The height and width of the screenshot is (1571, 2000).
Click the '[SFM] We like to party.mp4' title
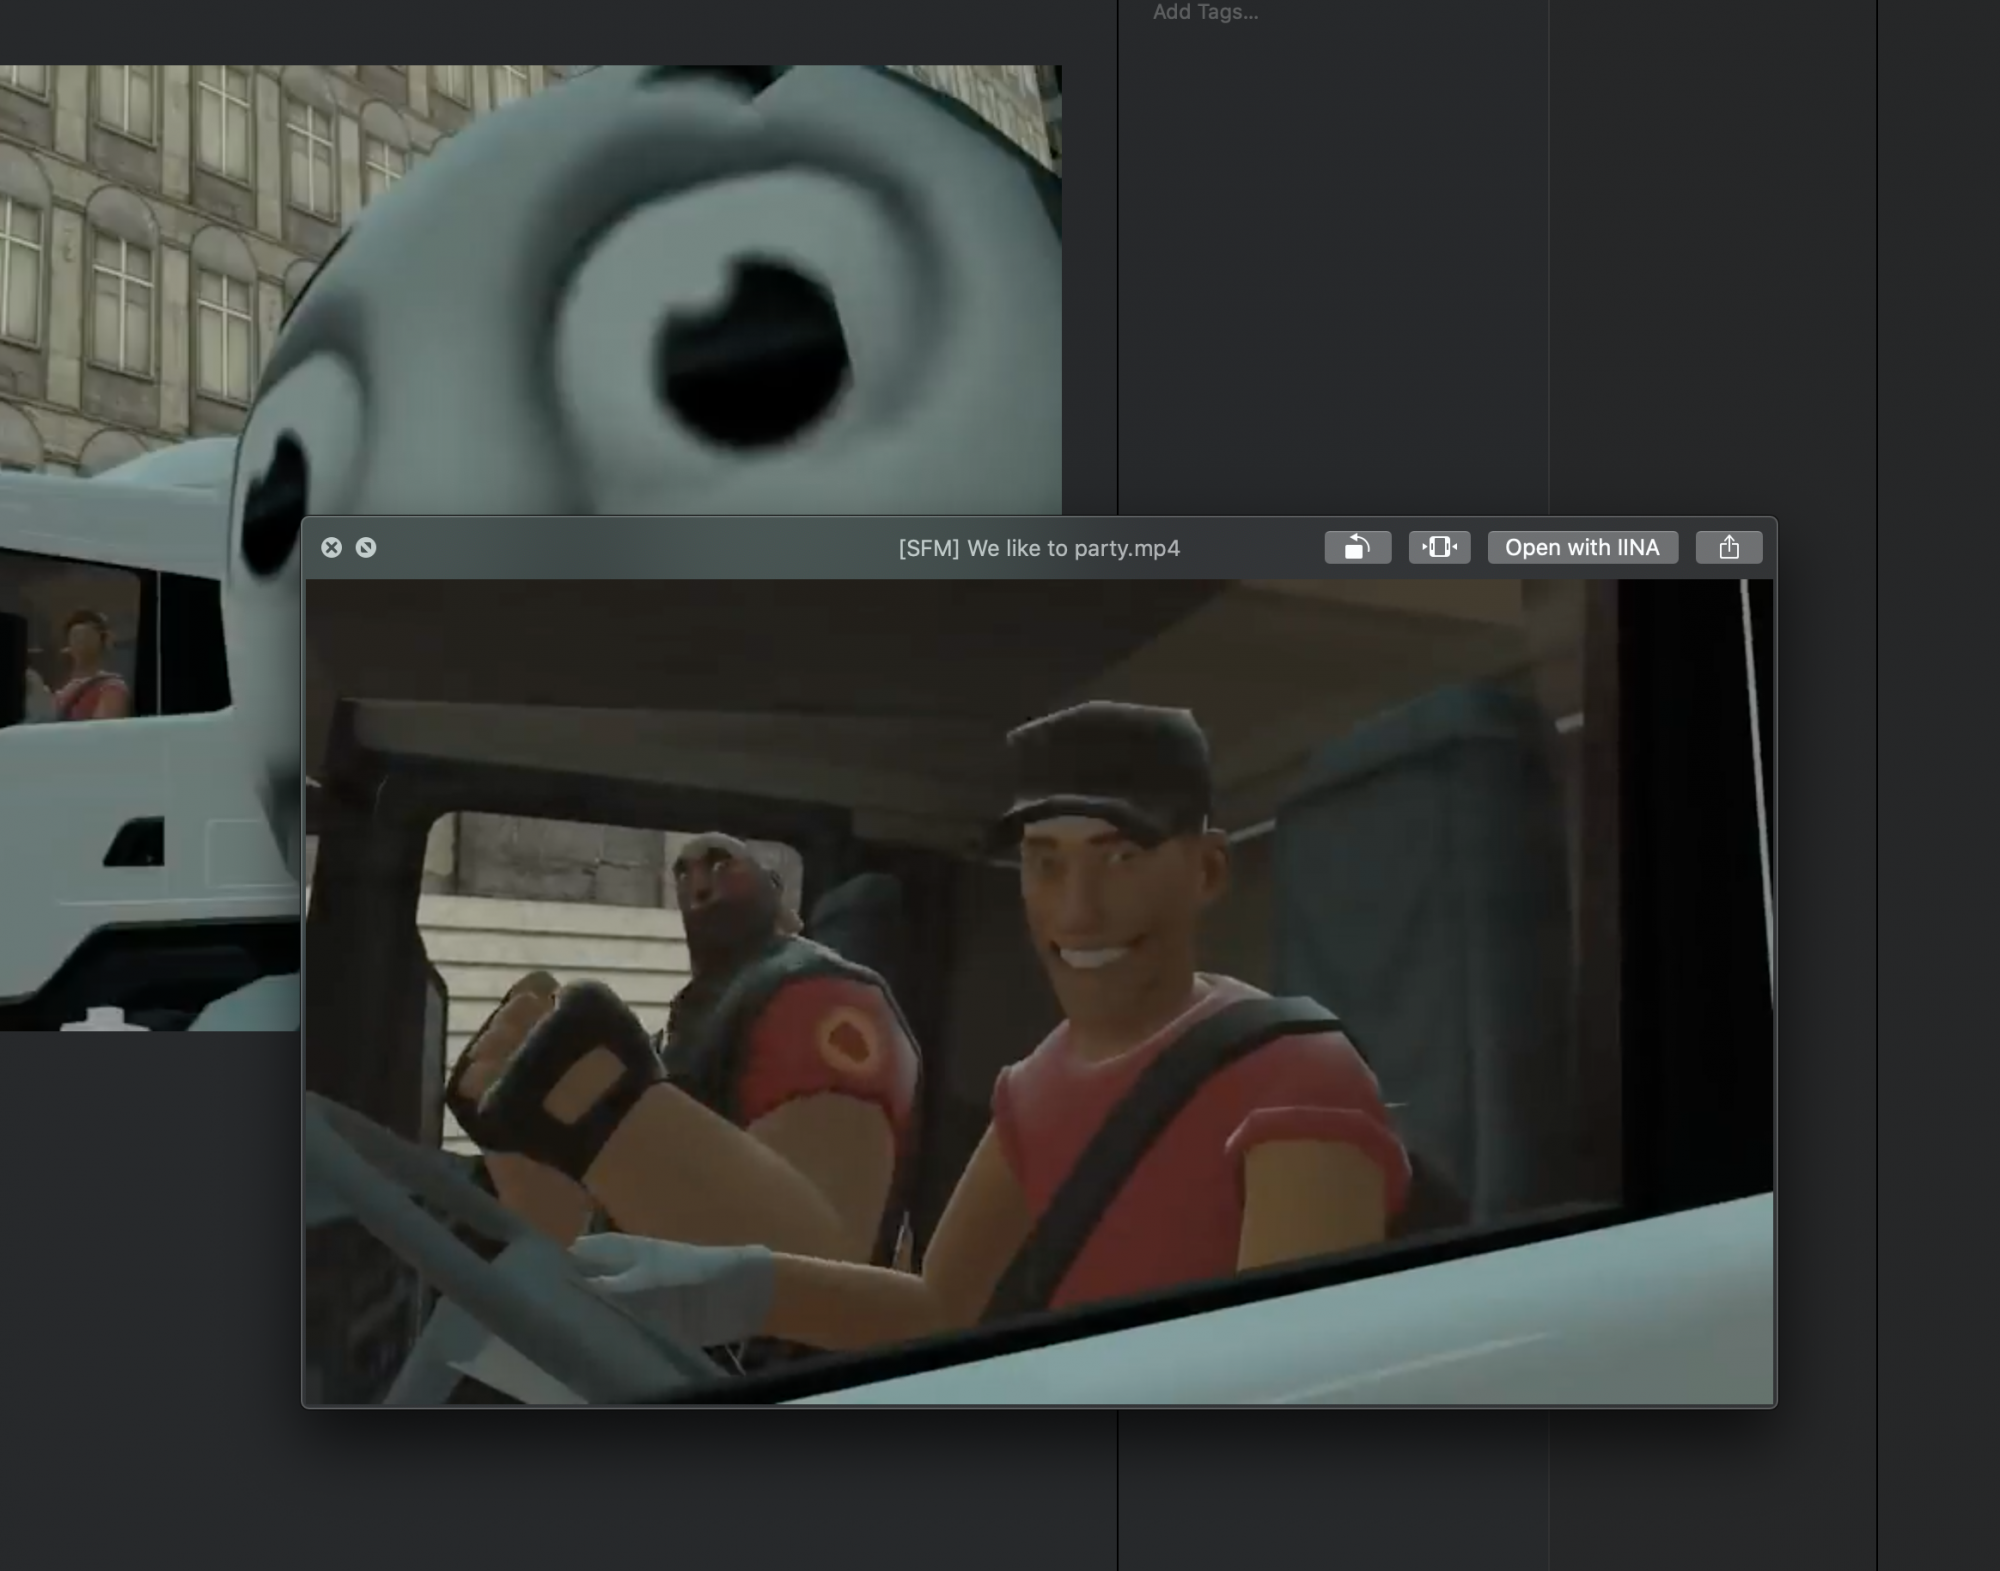(x=1039, y=548)
